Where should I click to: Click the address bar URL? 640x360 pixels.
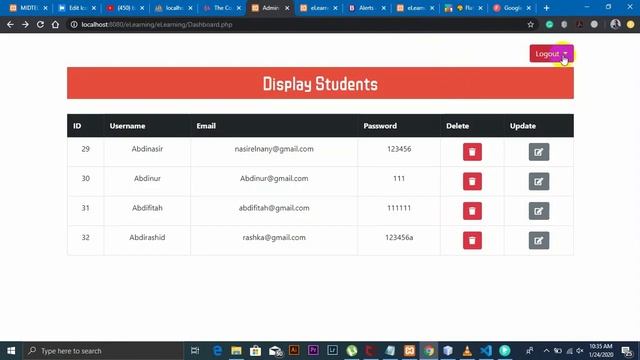tap(157, 24)
